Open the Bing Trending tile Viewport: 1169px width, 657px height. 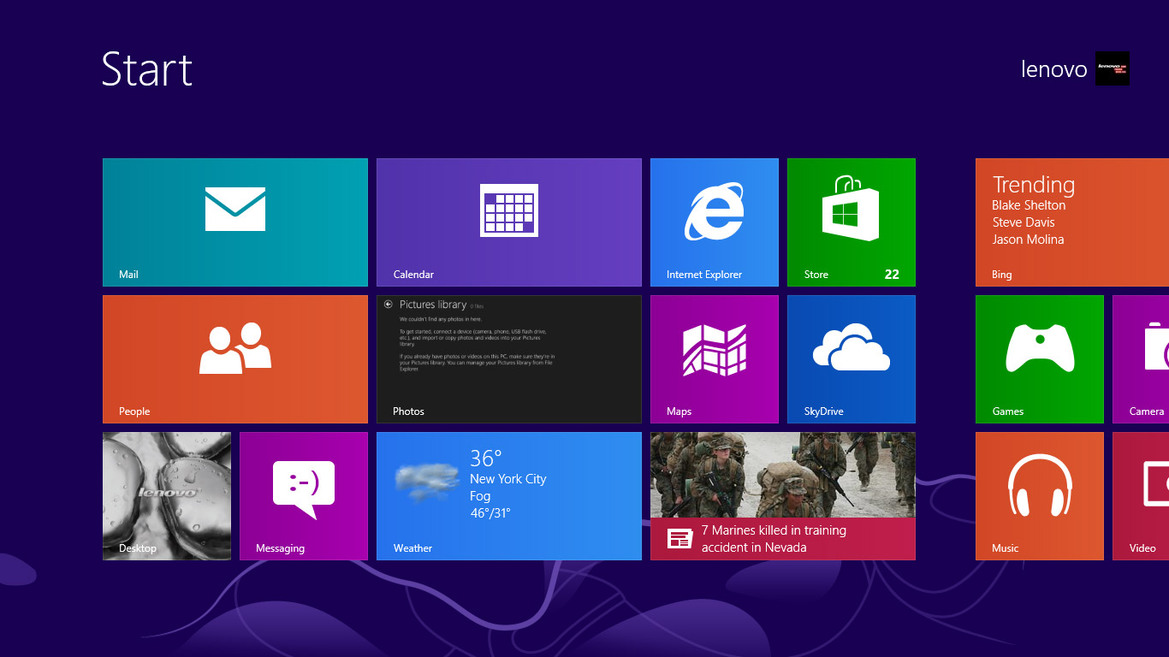point(1072,222)
